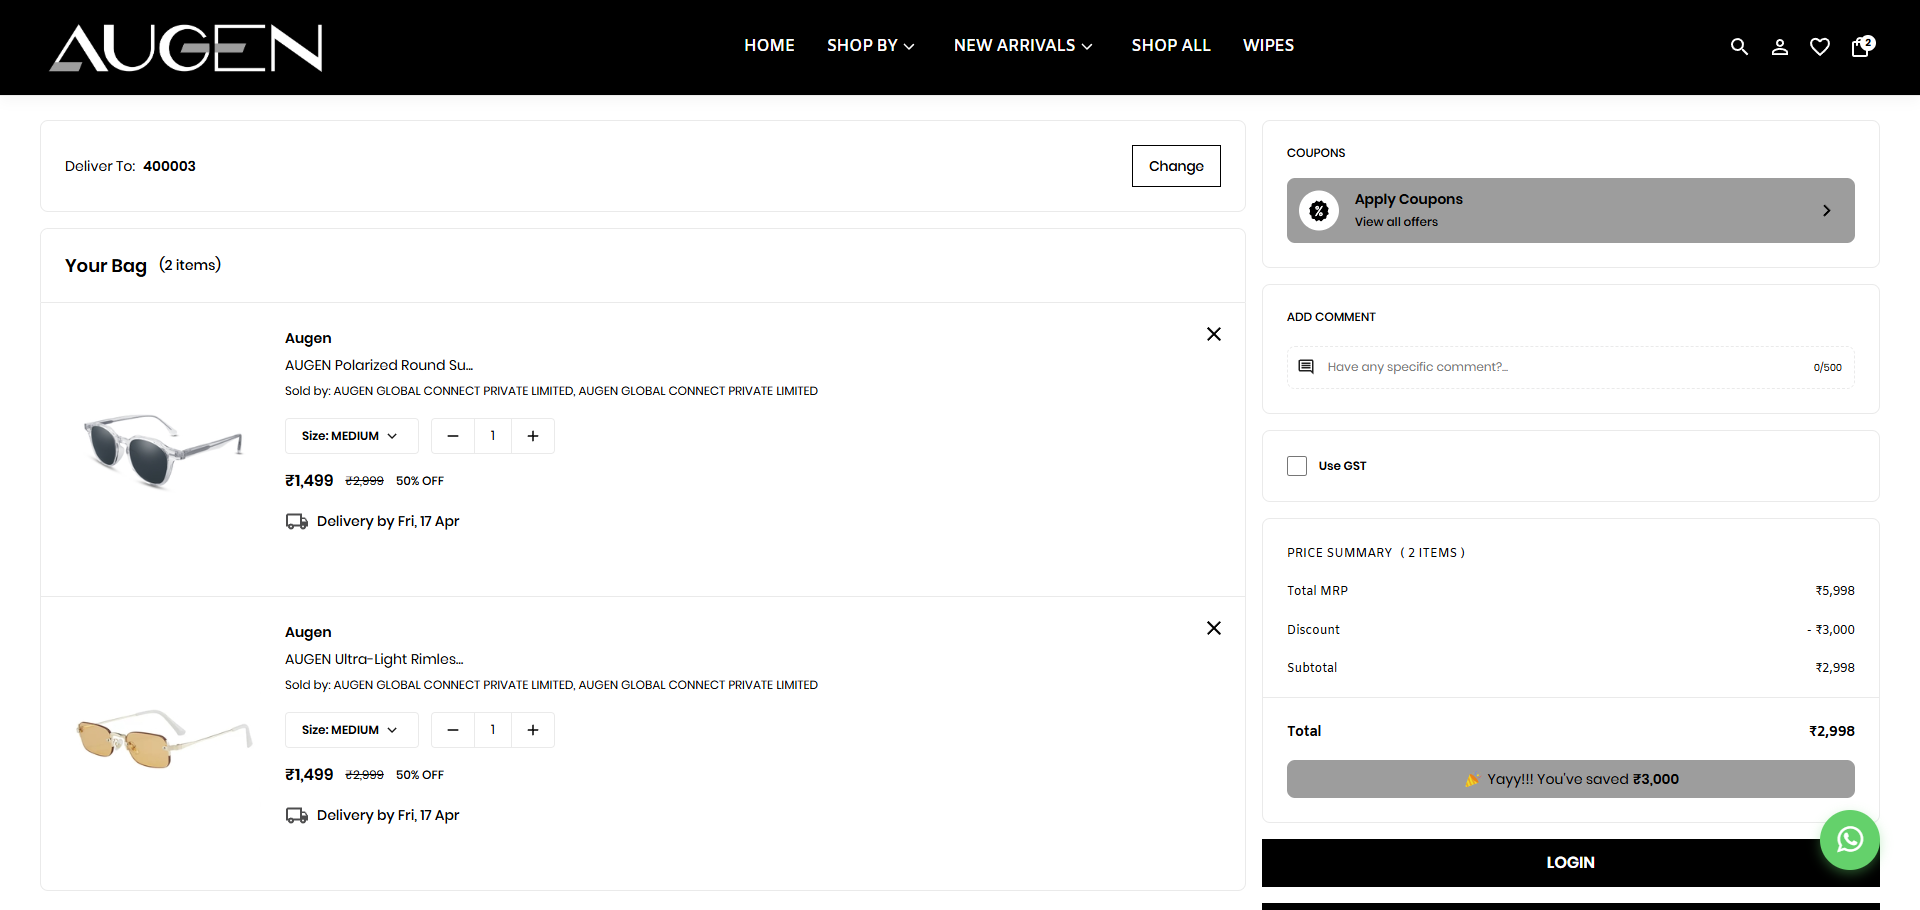Viewport: 1920px width, 910px height.
Task: Click delivery truck icon for Polarized Round item
Action: coord(297,521)
